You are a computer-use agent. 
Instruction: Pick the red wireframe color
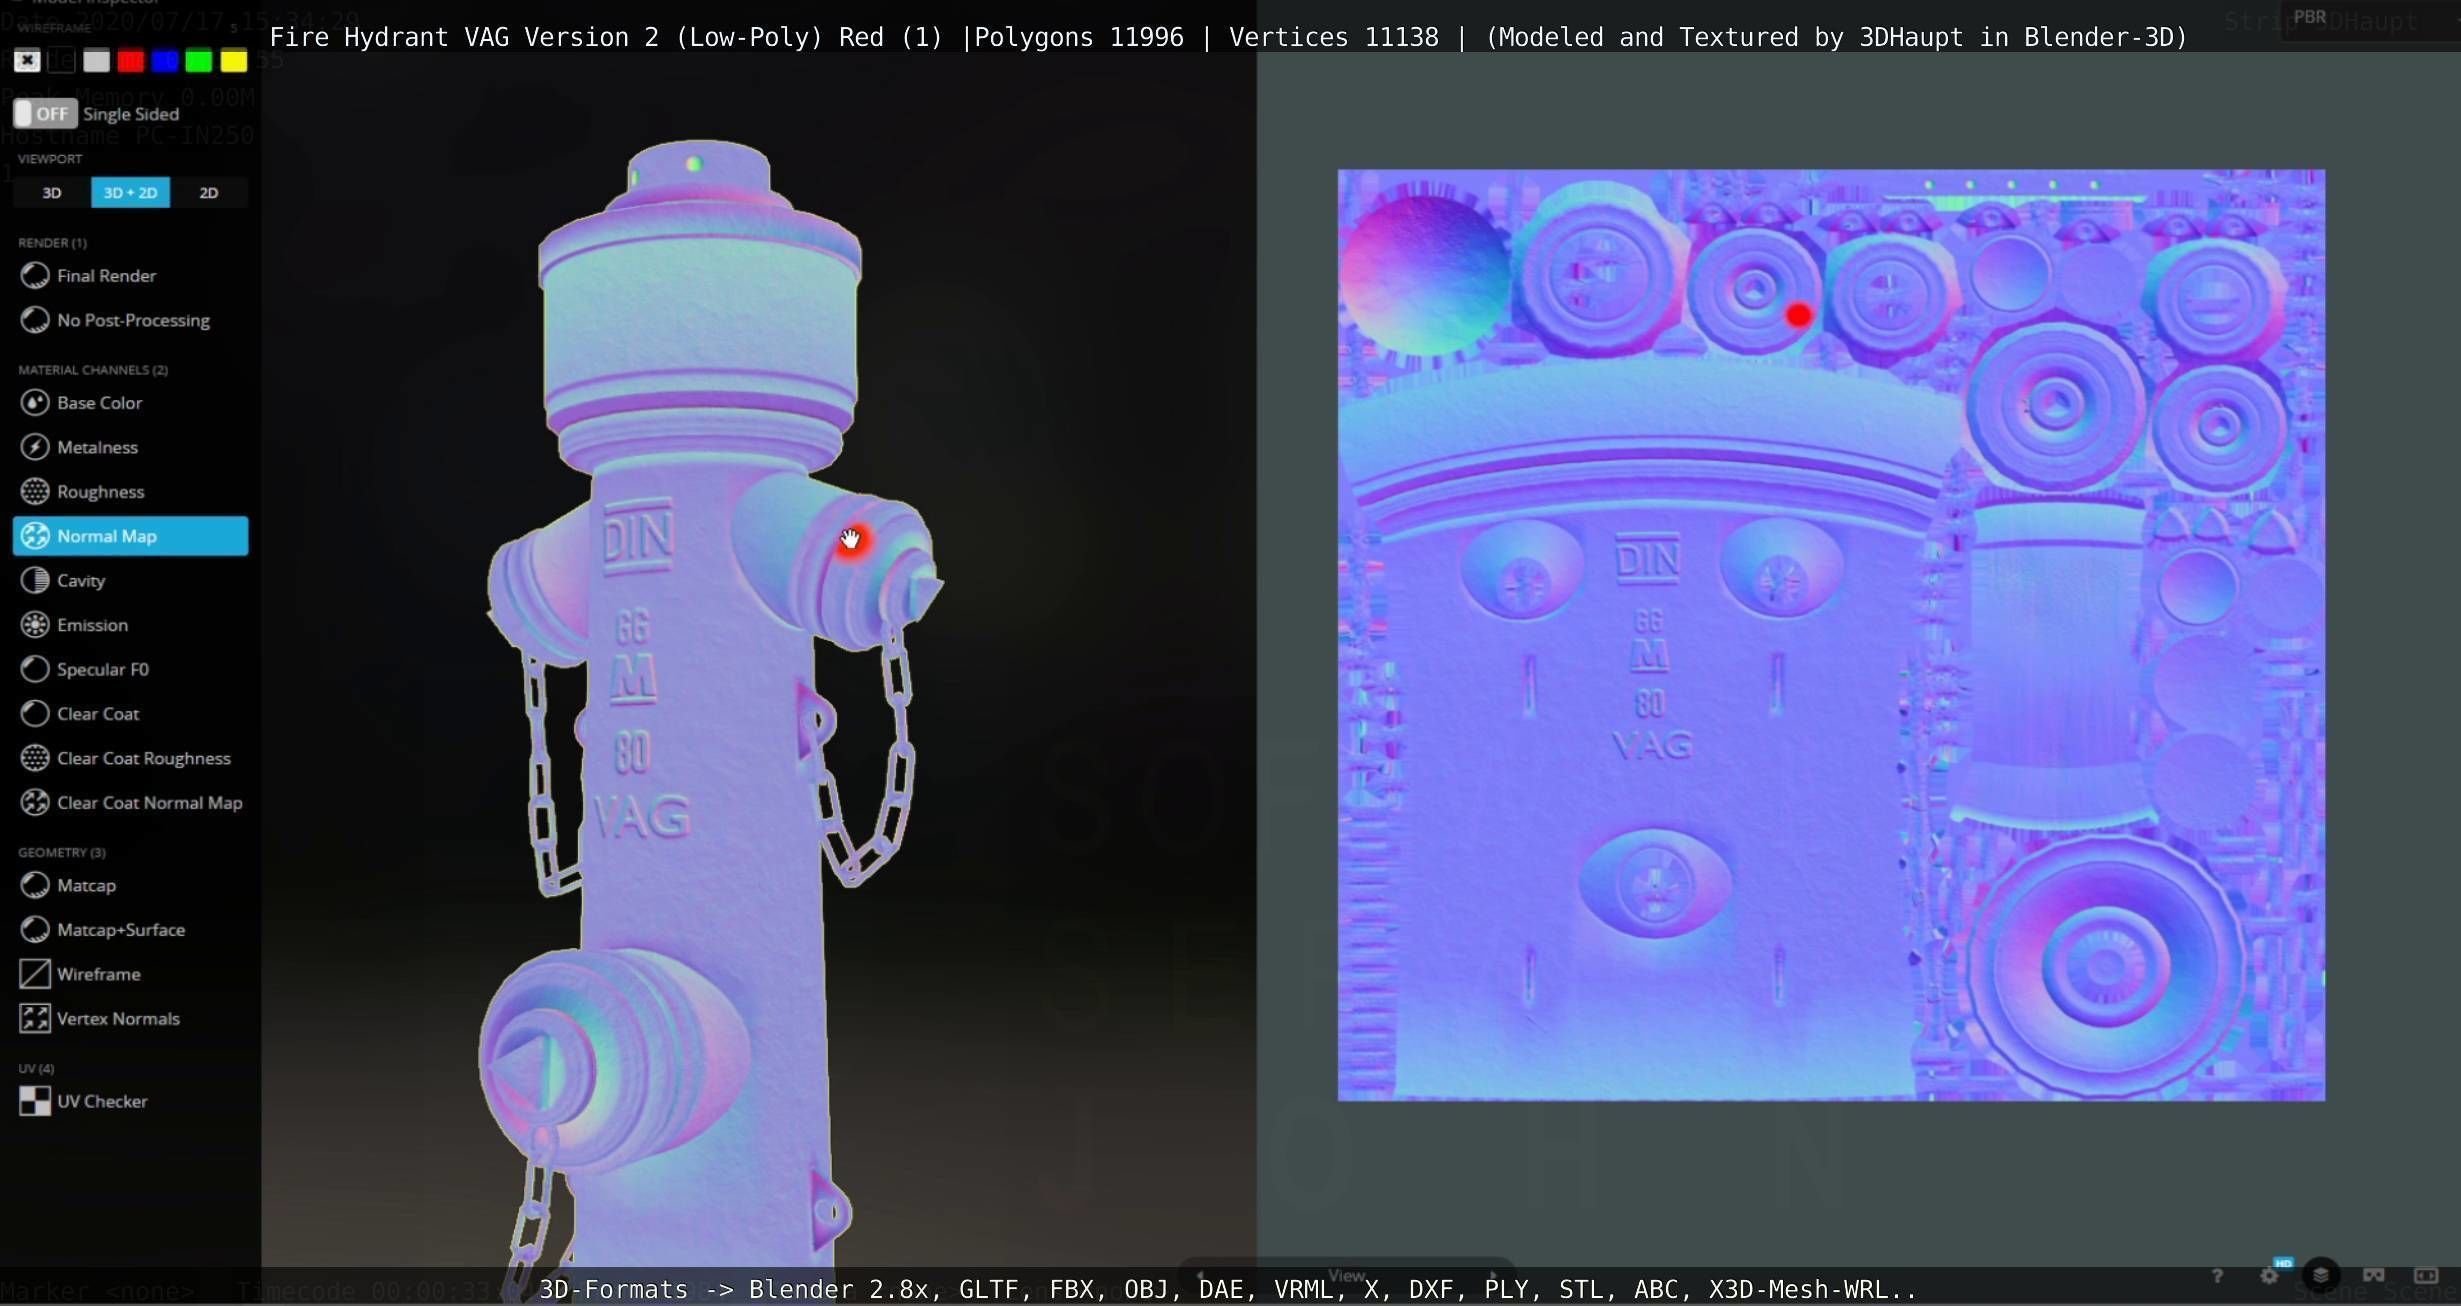click(x=131, y=61)
